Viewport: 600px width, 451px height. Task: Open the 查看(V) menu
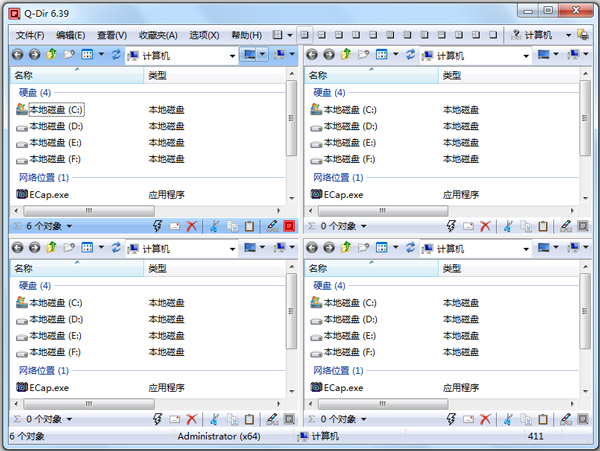(x=112, y=35)
